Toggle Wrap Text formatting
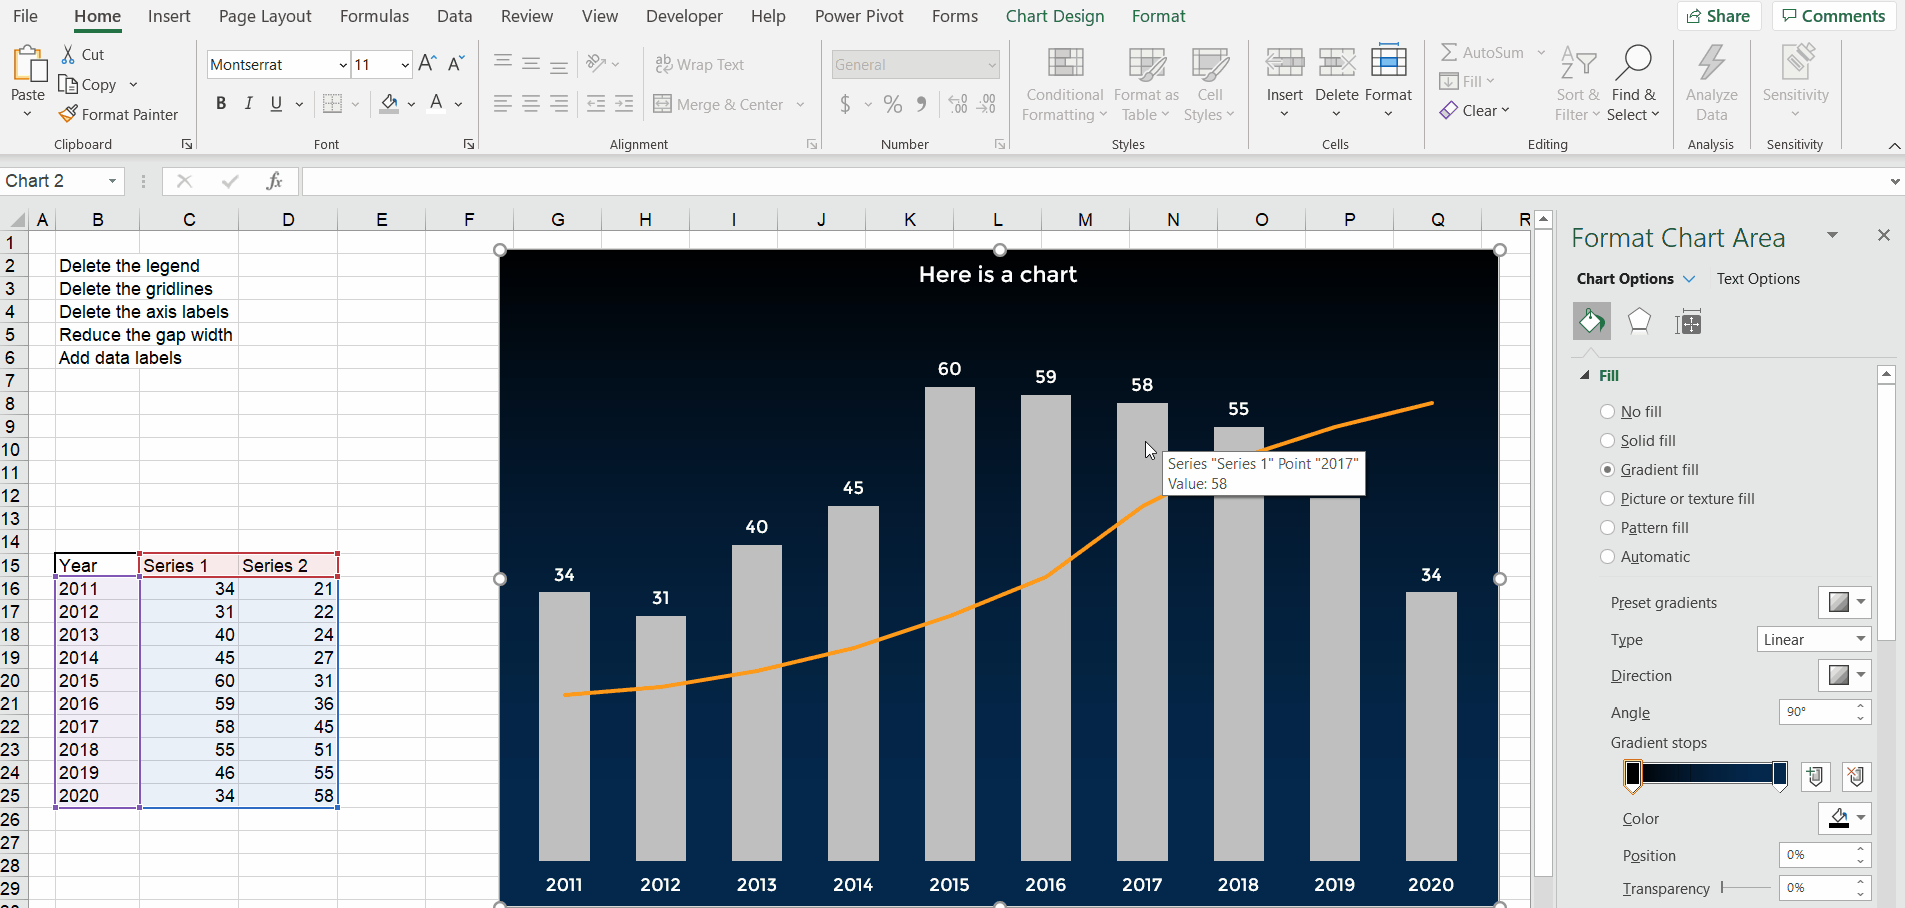 coord(701,64)
